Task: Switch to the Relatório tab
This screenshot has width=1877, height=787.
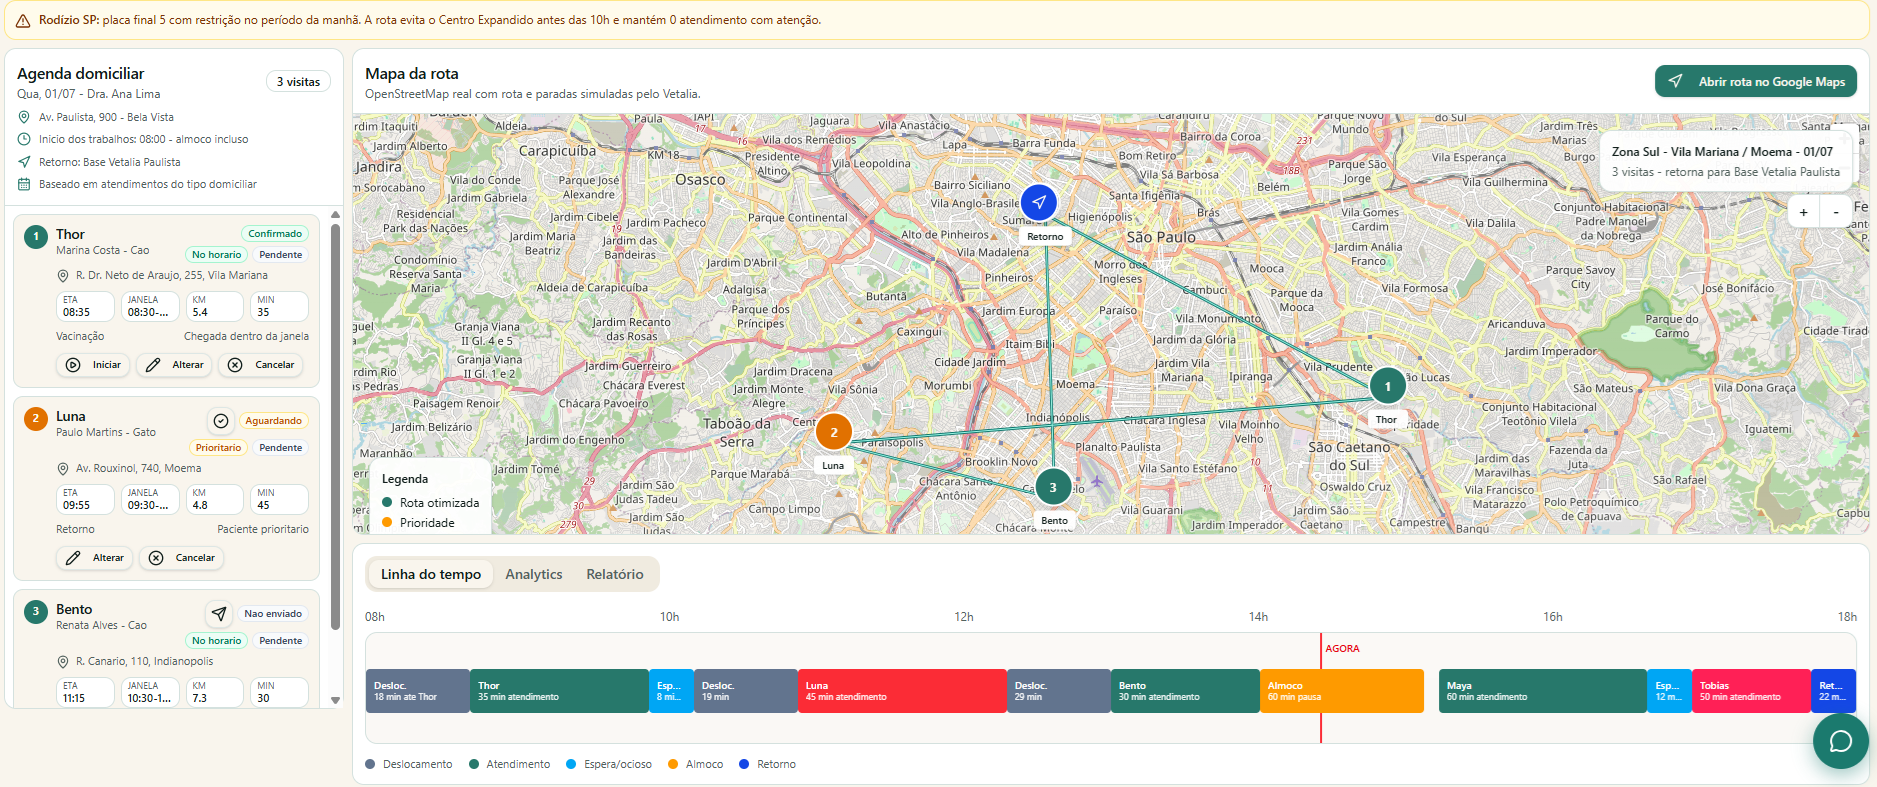Action: 614,574
